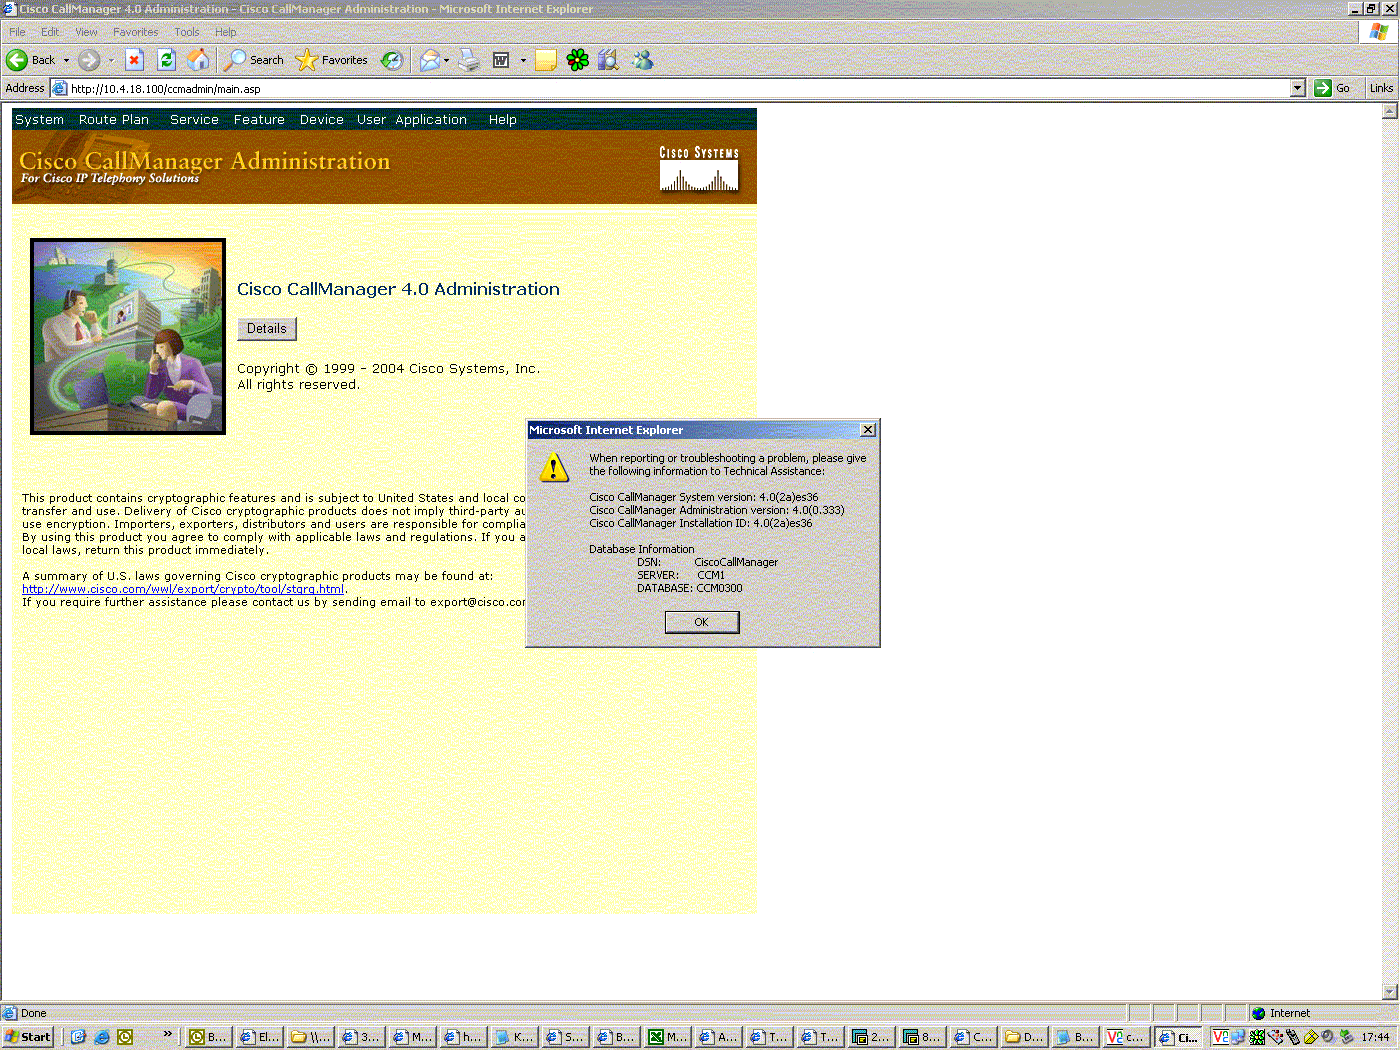Screen dimensions: 1400x1050
Task: Open the History toolbar icon
Action: pyautogui.click(x=392, y=60)
